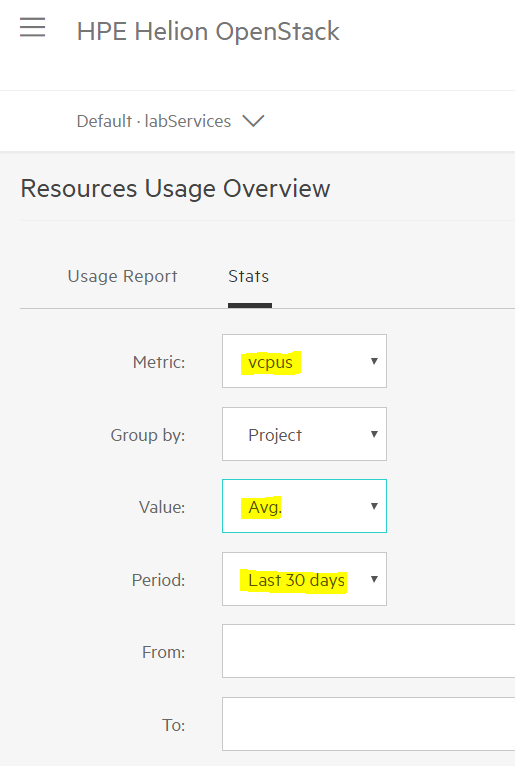Open the Period box showing Last 30 days

[304, 579]
